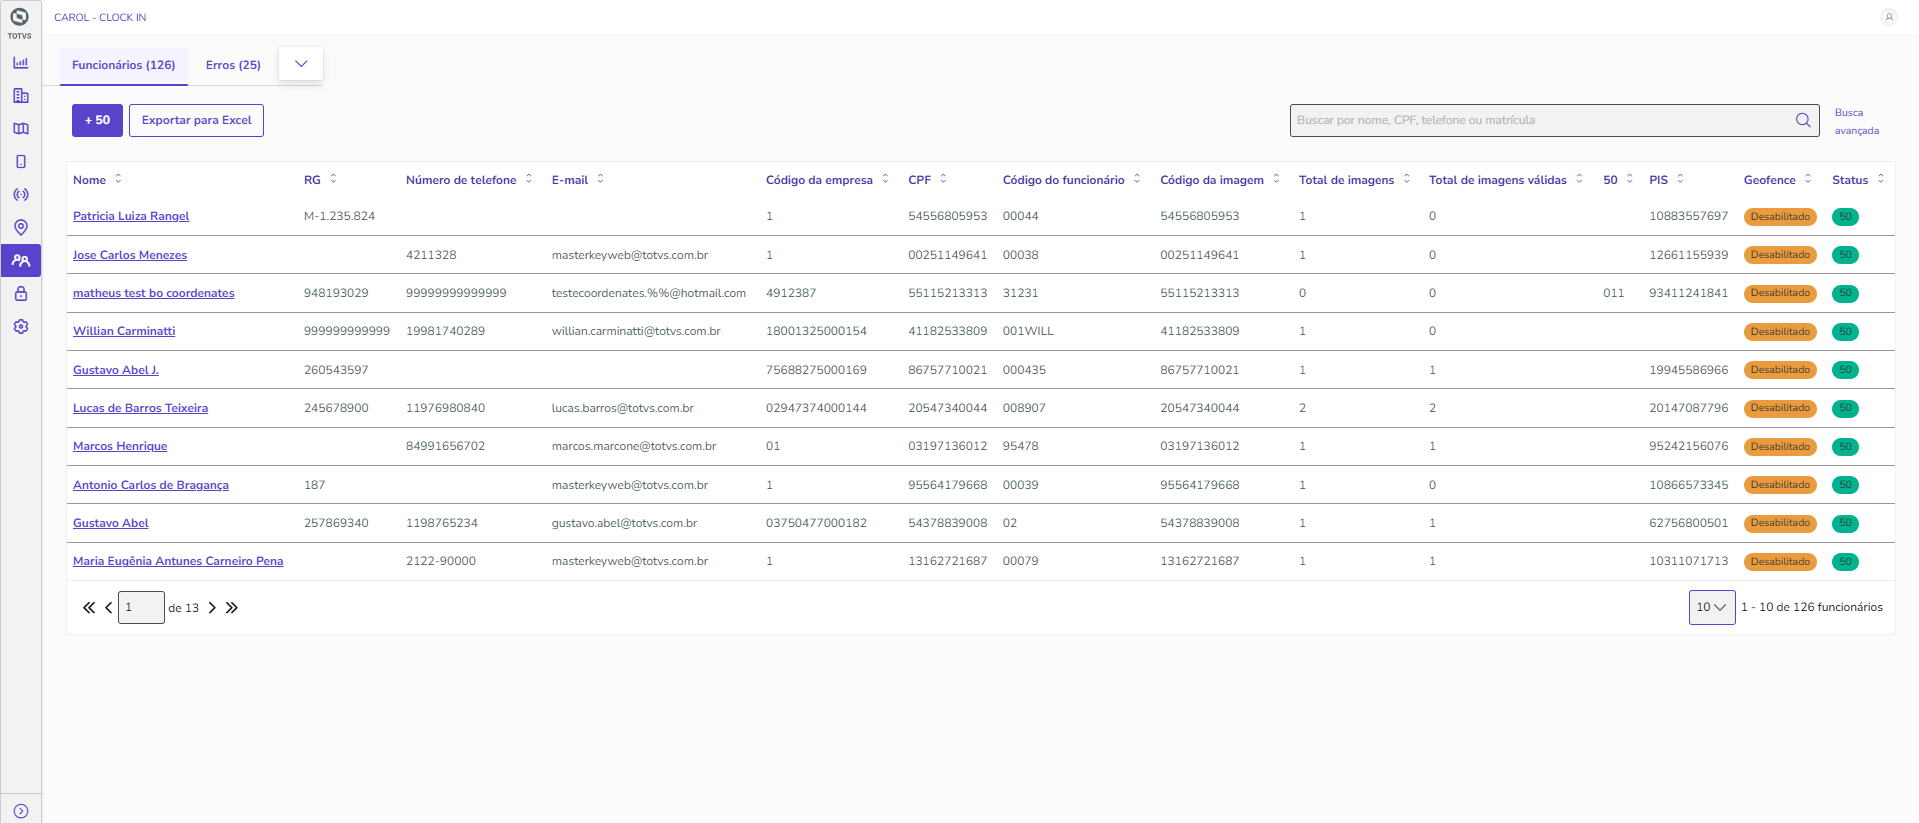Viewport: 1919px width, 823px height.
Task: Switch to the Erros (25) tab
Action: tap(233, 65)
